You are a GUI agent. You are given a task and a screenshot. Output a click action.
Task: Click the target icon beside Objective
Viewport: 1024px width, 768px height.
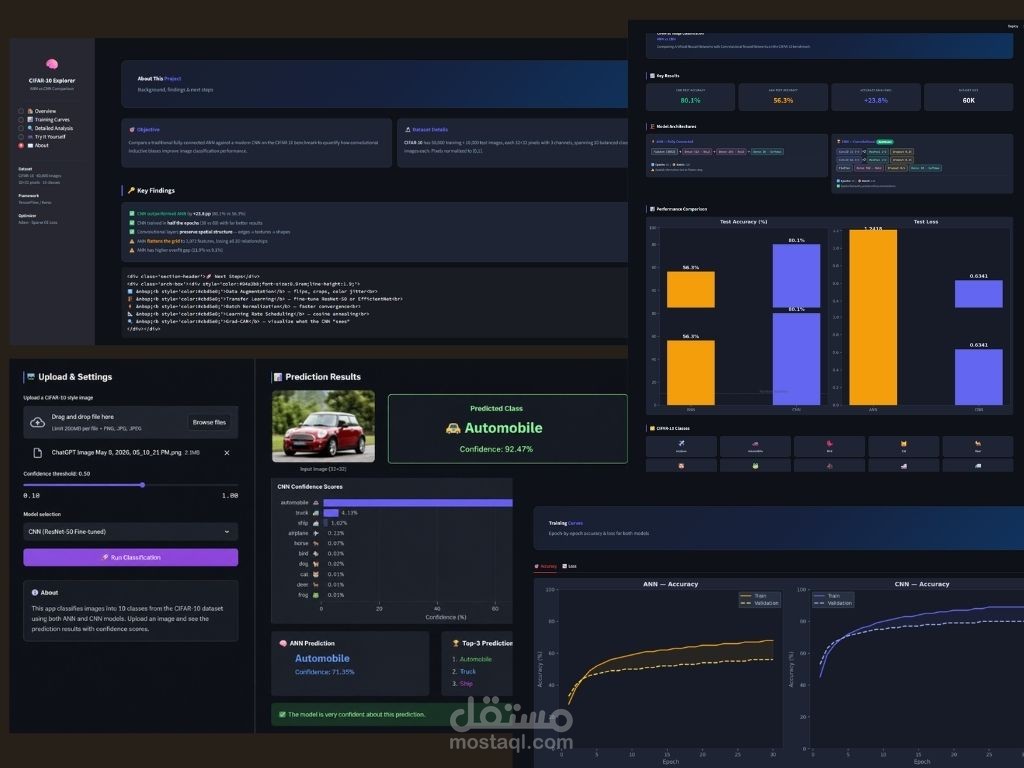pos(132,130)
